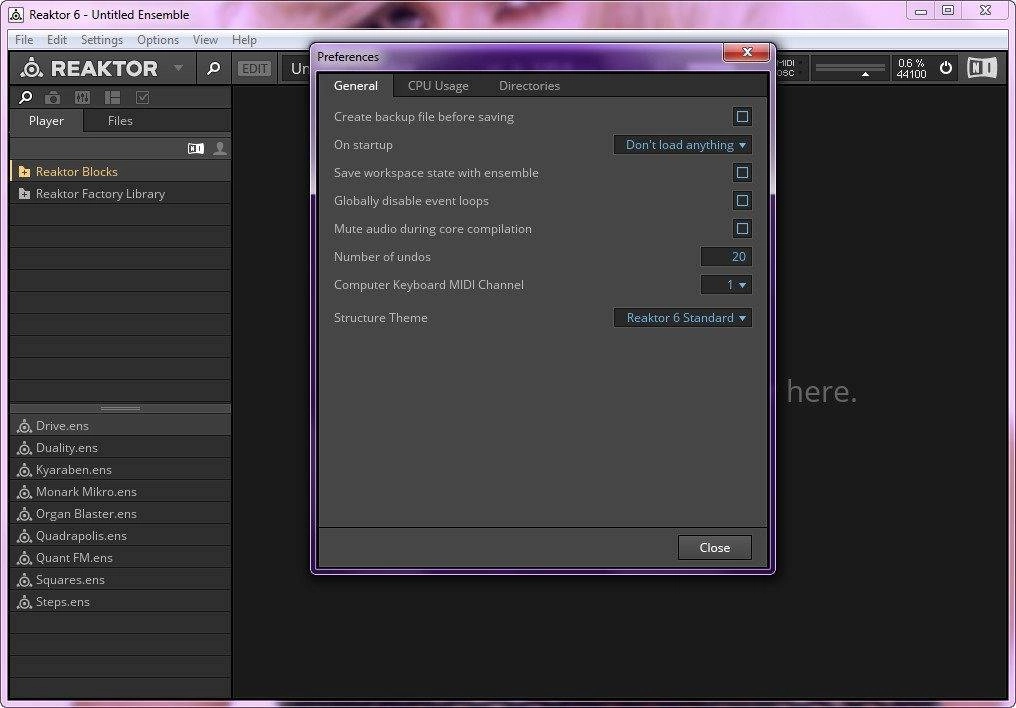1016x708 pixels.
Task: Toggle the EDIT mode button
Action: tap(254, 69)
